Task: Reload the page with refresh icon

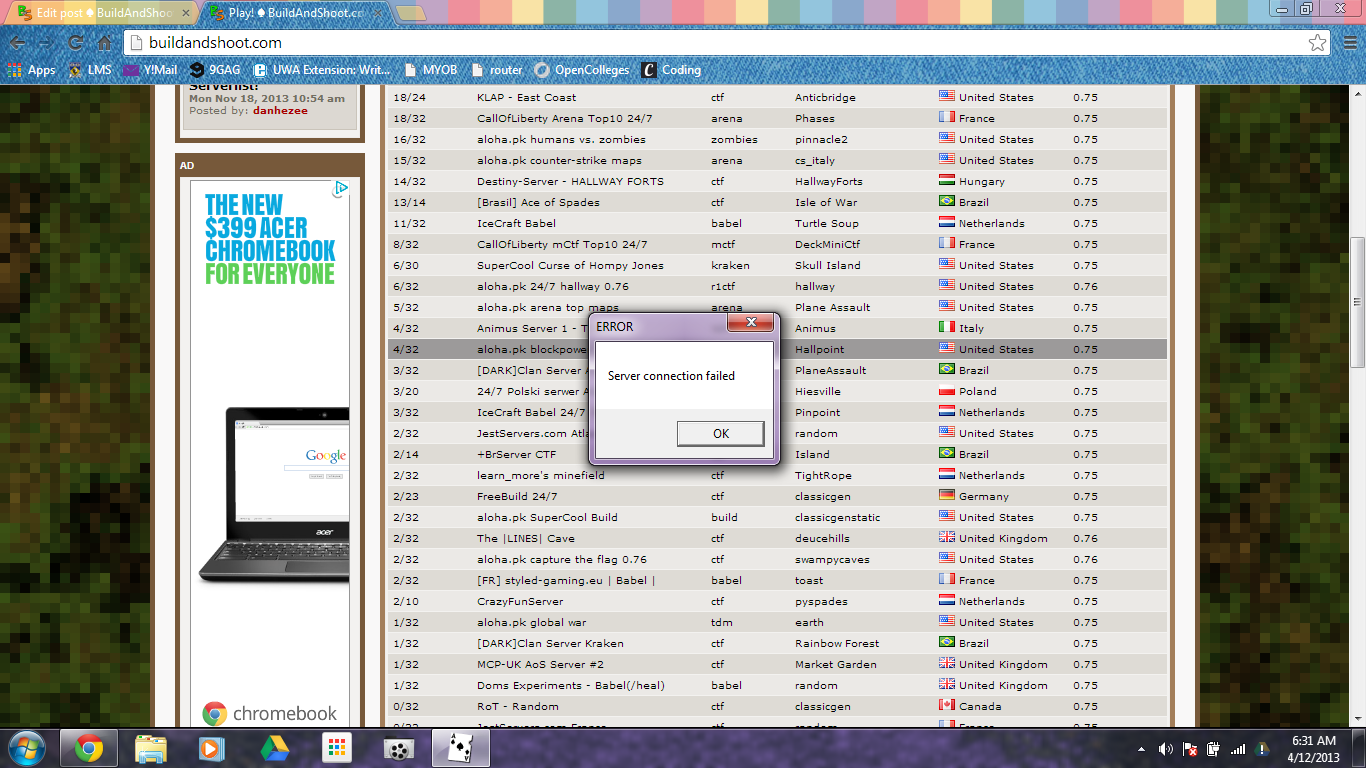Action: point(75,43)
